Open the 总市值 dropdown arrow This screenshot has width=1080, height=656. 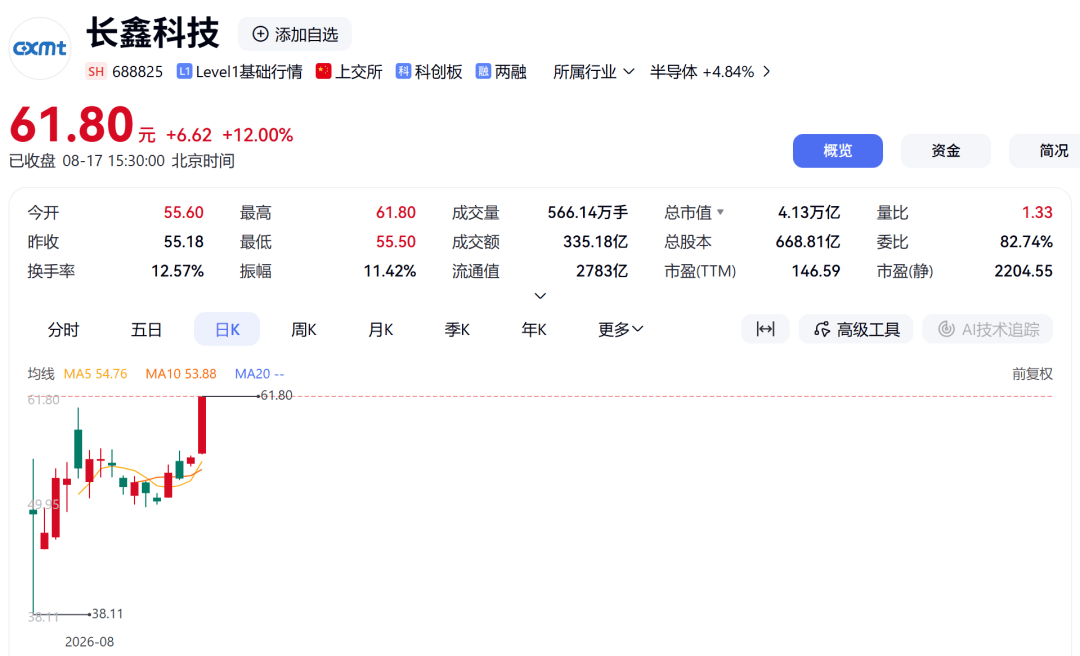tap(720, 212)
